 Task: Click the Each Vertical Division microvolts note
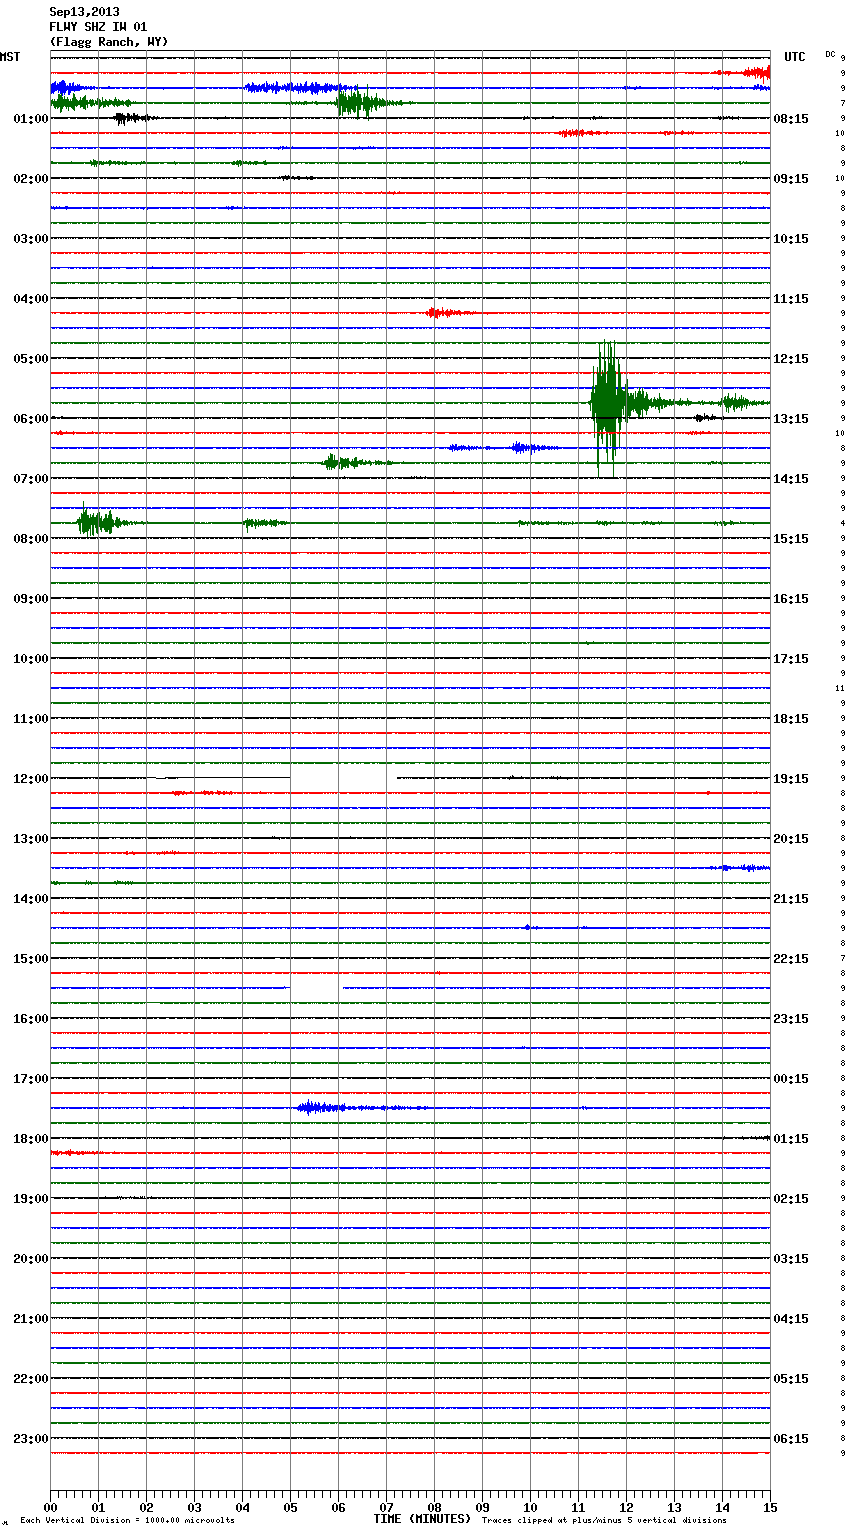127,1521
